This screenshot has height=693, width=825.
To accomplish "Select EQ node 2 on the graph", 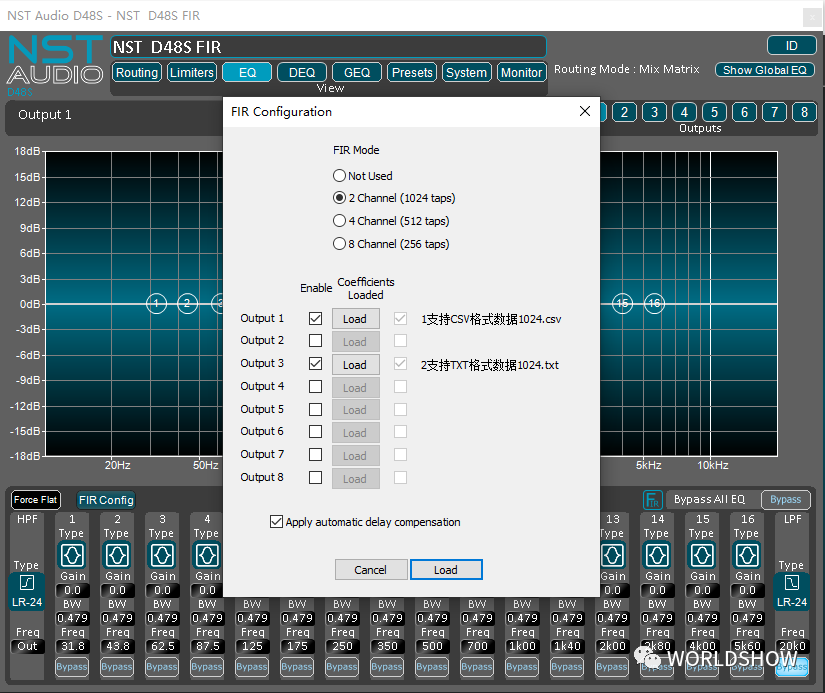I will (187, 303).
